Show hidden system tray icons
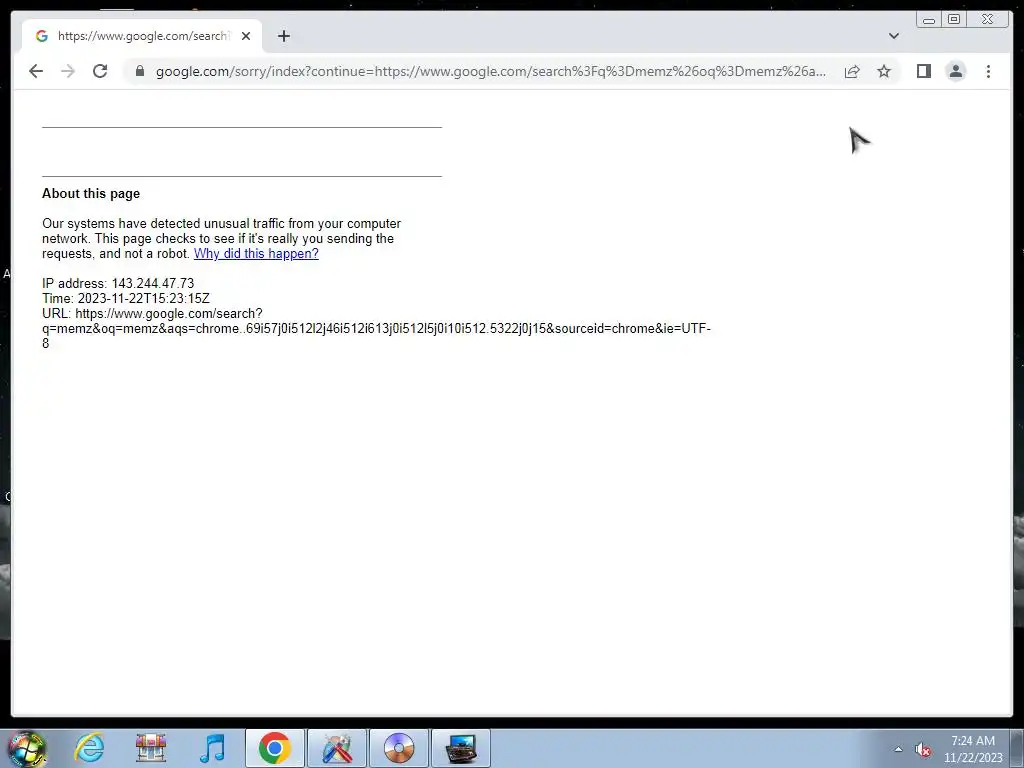 [898, 749]
